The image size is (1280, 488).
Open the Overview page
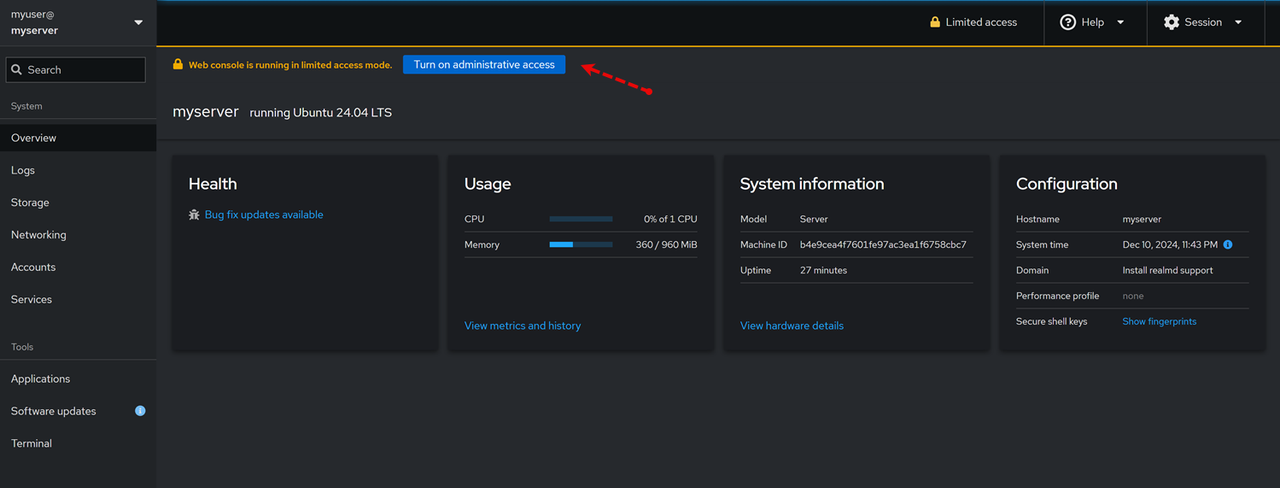tap(78, 138)
